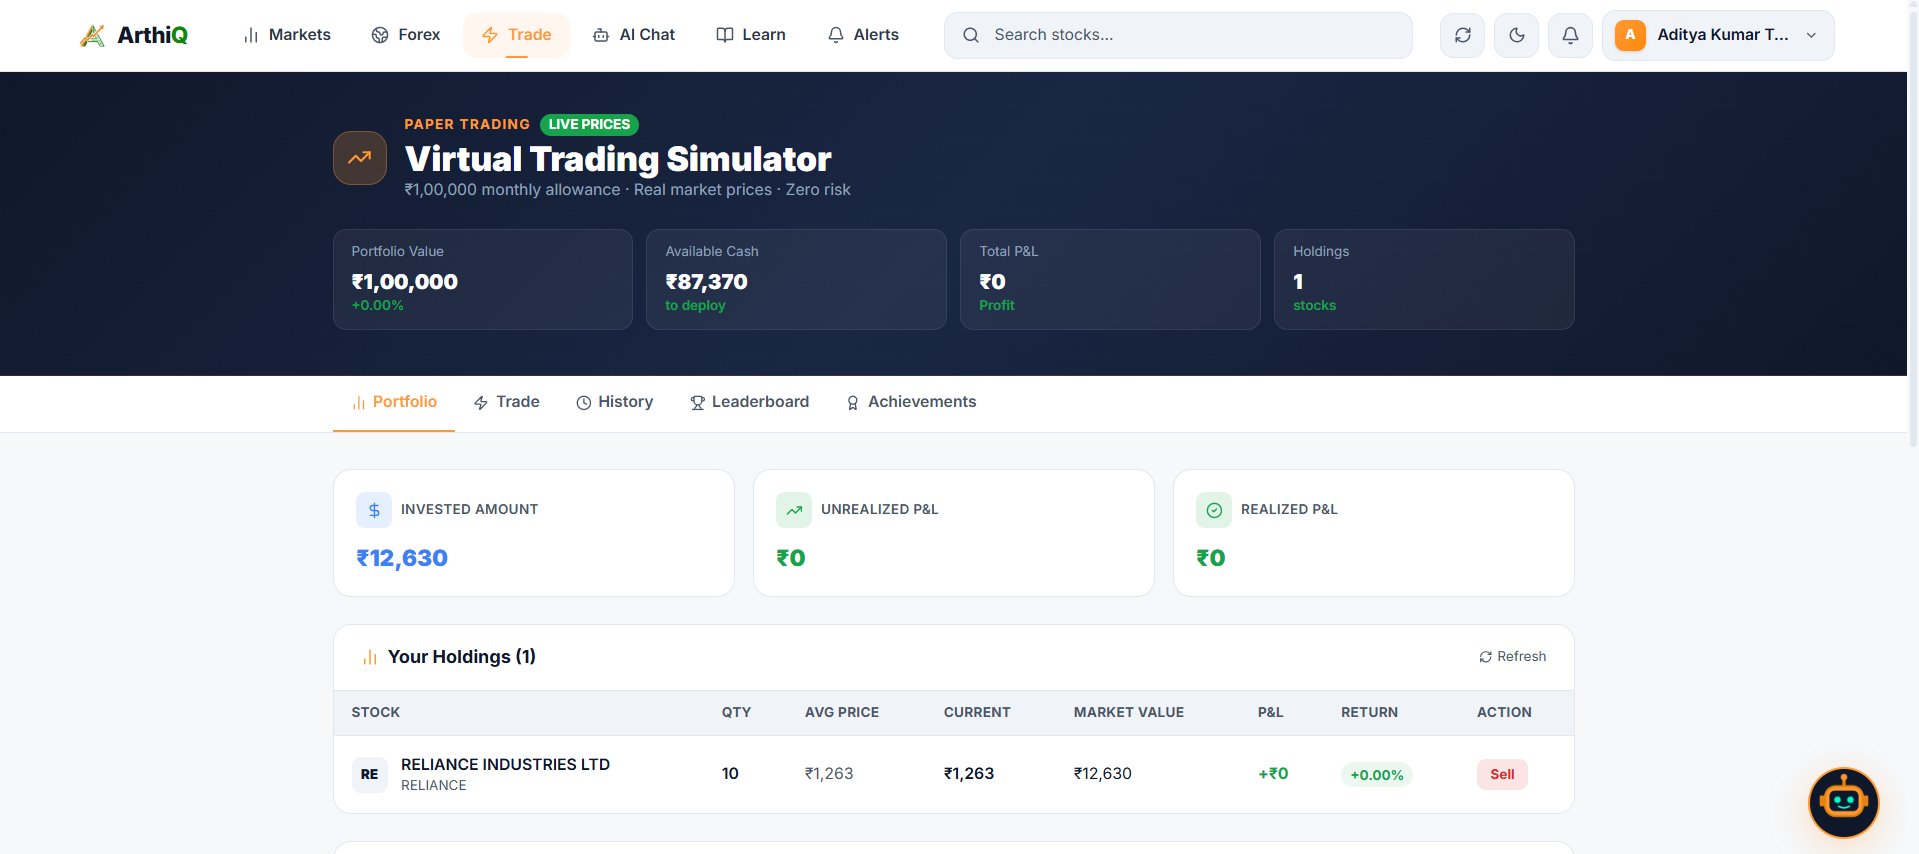Open Alerts in the top navigation
Image resolution: width=1919 pixels, height=854 pixels.
pos(863,35)
